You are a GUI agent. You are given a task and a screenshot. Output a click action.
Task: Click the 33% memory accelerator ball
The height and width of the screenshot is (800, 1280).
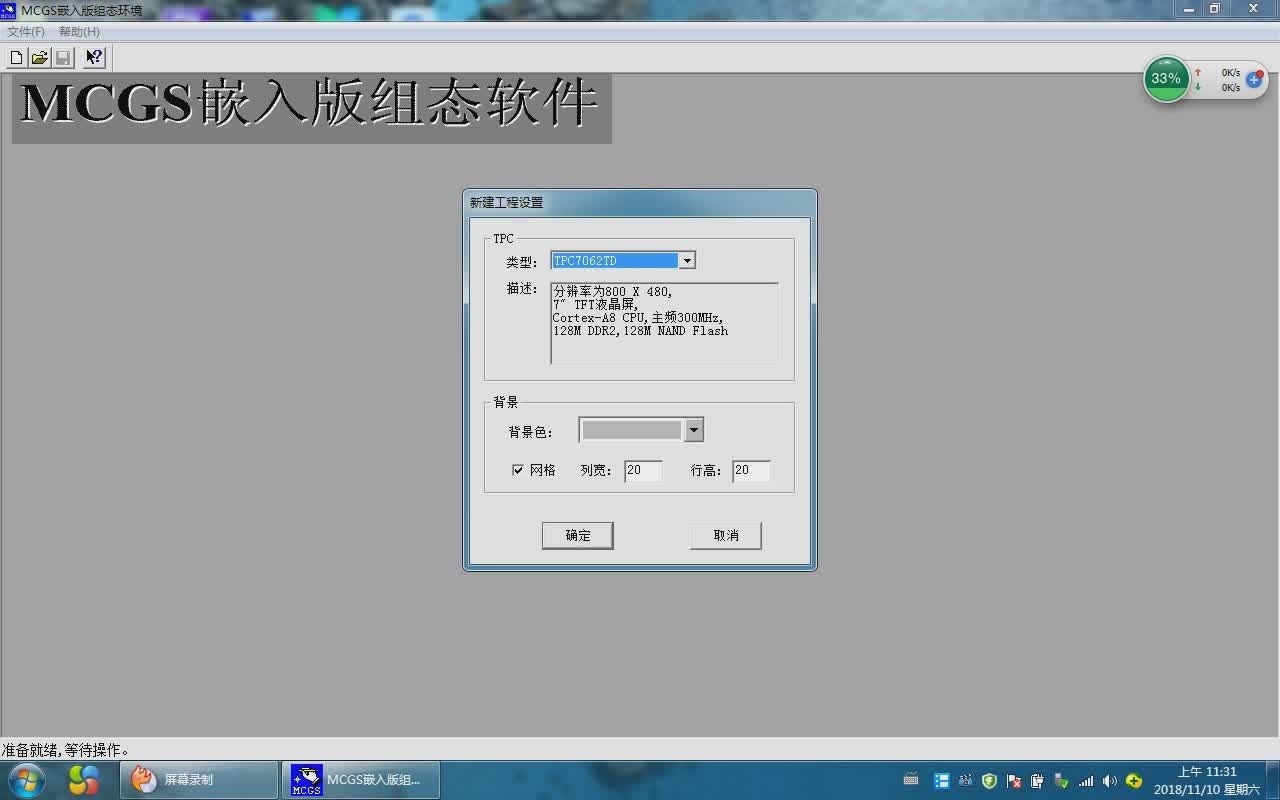(x=1166, y=79)
